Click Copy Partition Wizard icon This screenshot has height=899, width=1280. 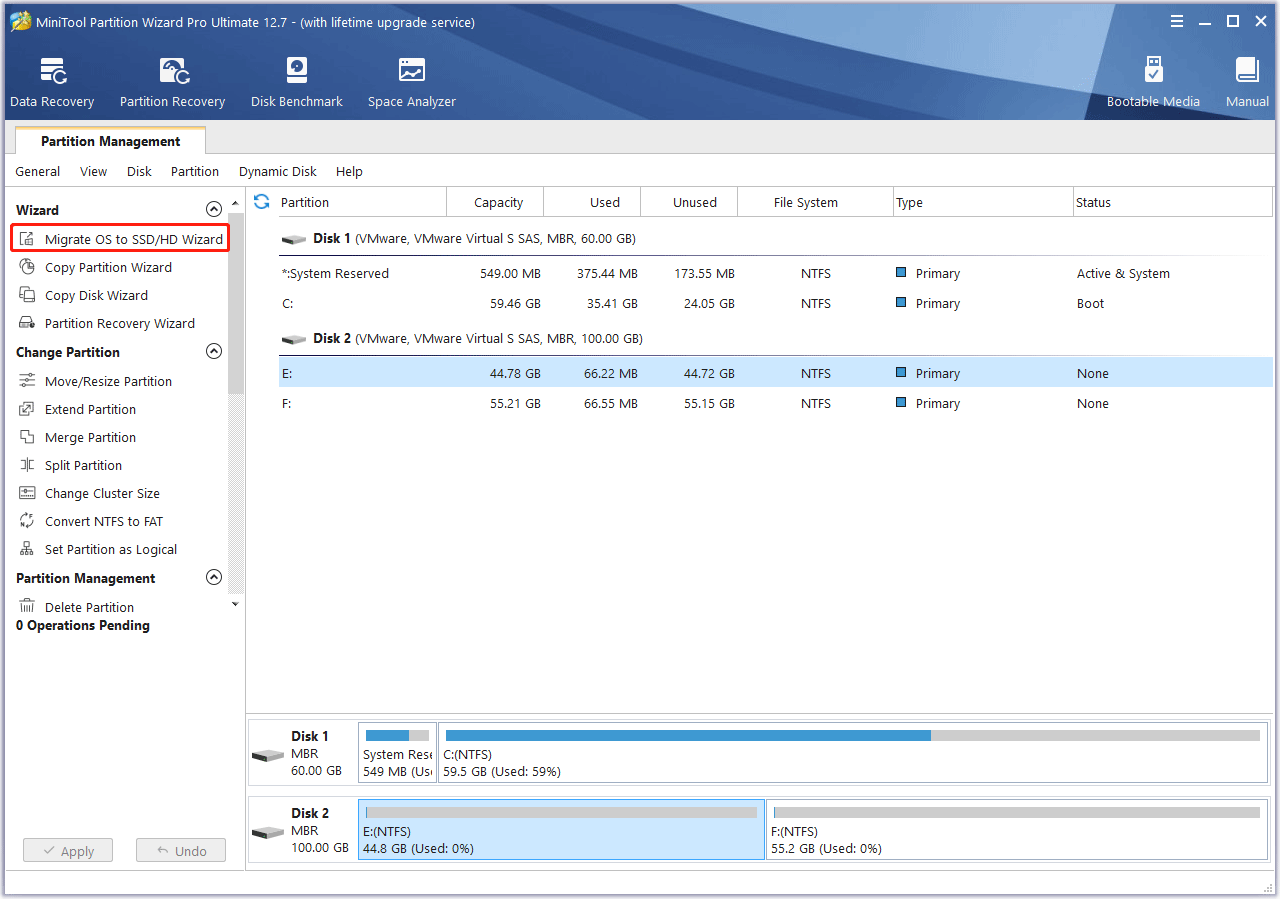[27, 267]
